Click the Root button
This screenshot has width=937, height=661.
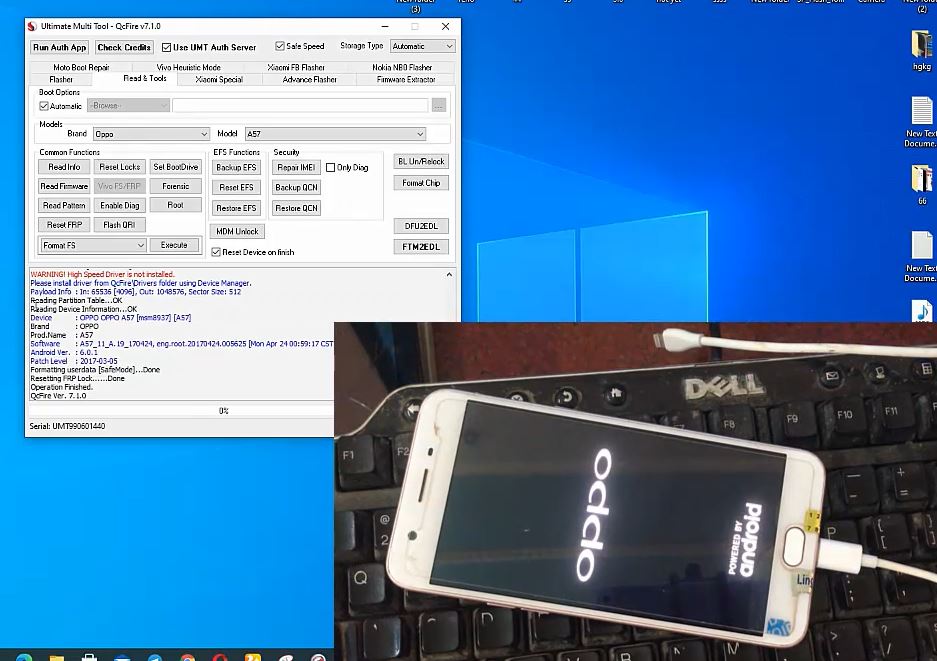176,205
